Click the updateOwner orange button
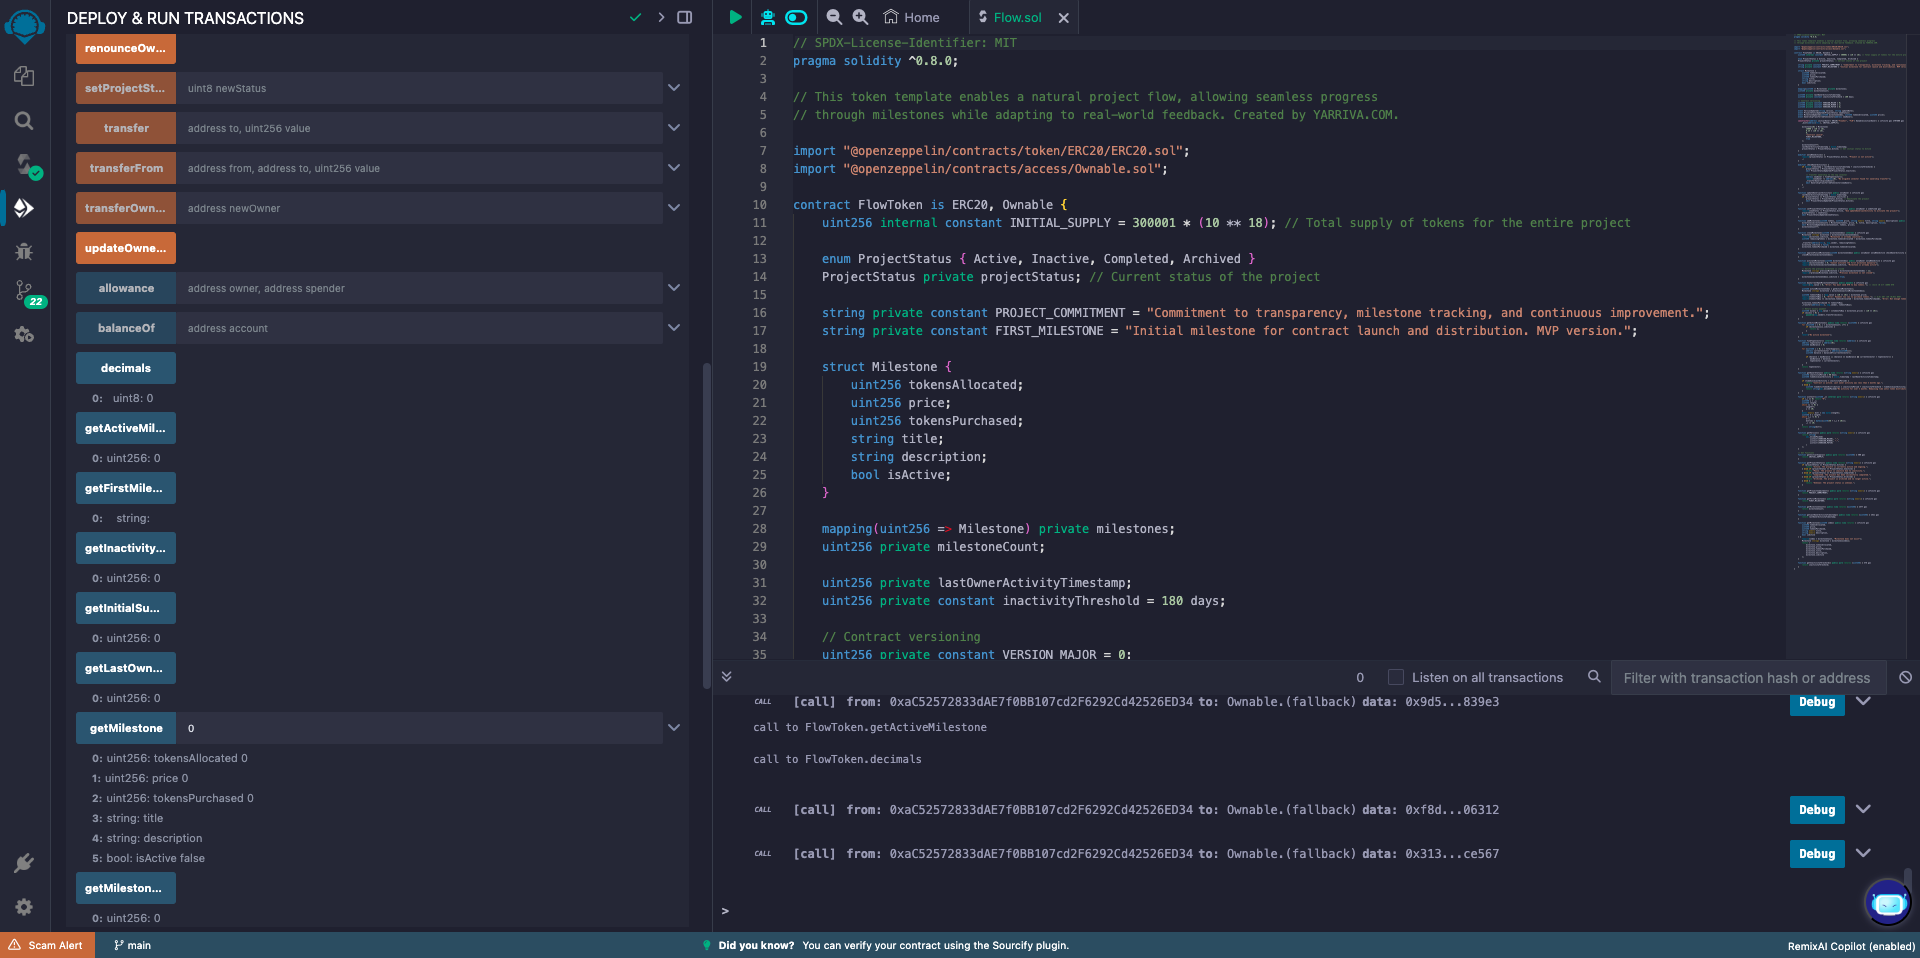The height and width of the screenshot is (958, 1920). pyautogui.click(x=126, y=248)
